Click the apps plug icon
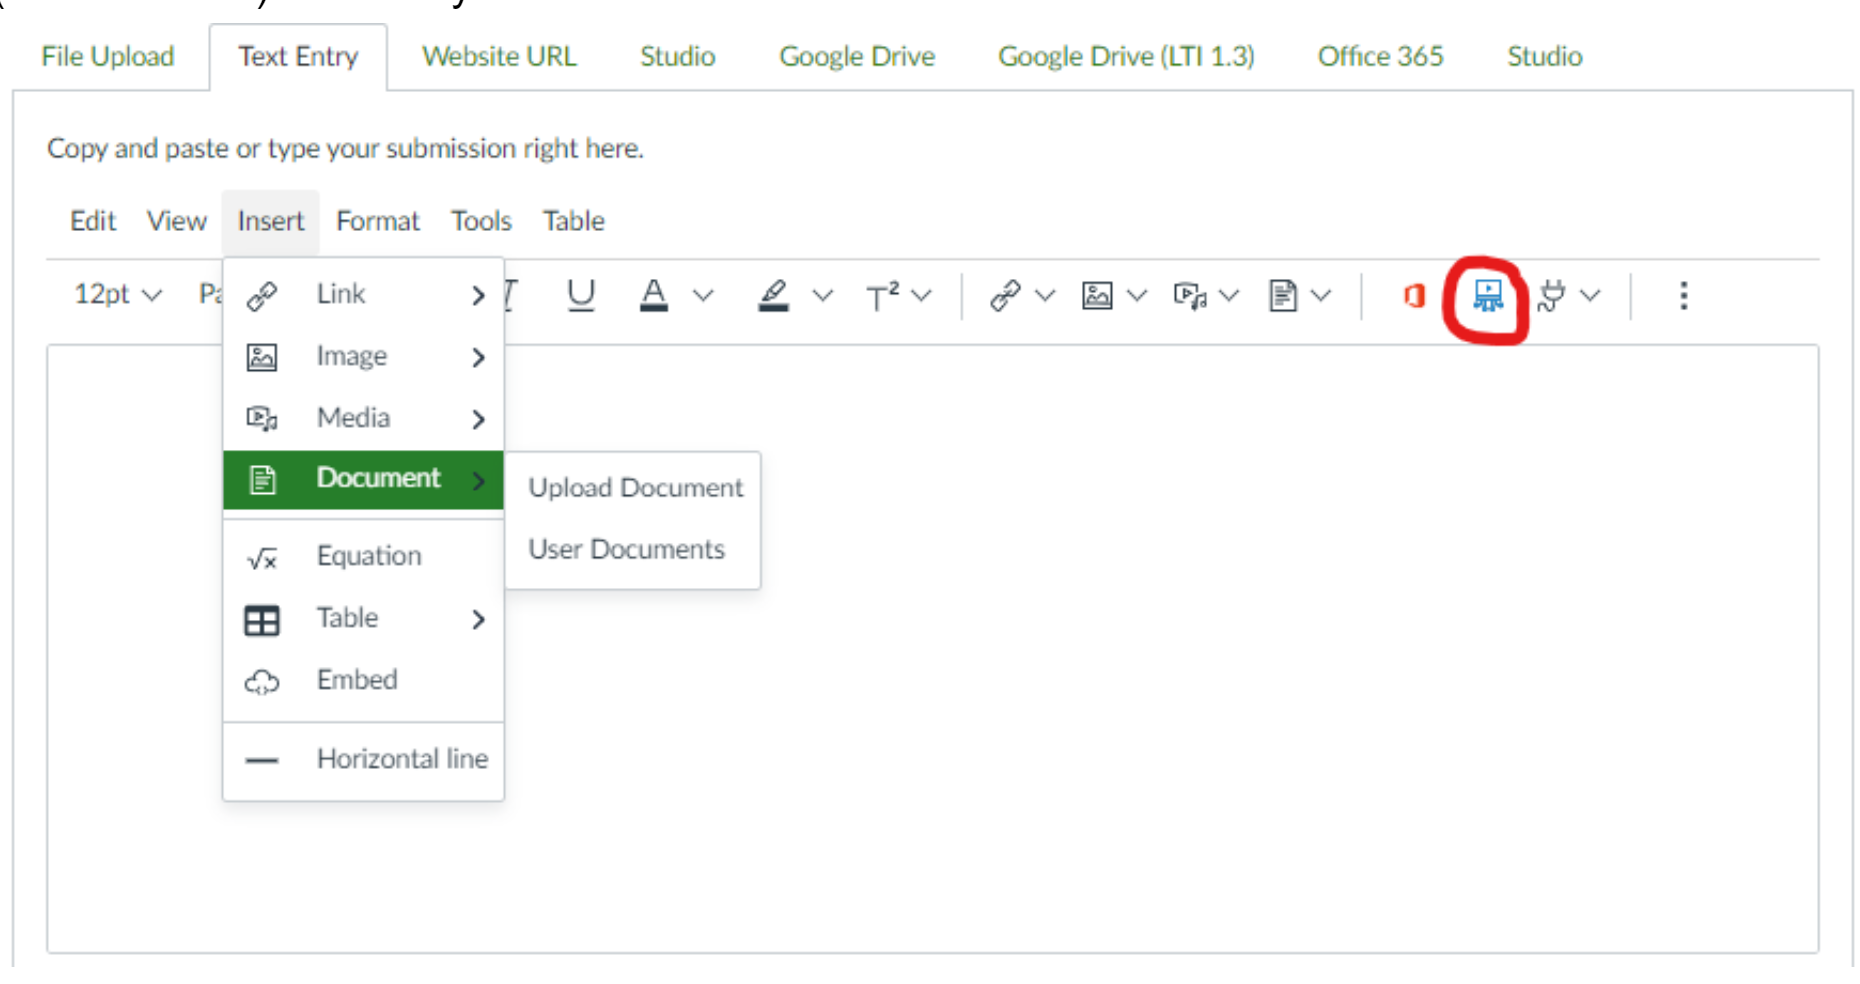Screen dimensions: 1860x984 (x=1552, y=296)
